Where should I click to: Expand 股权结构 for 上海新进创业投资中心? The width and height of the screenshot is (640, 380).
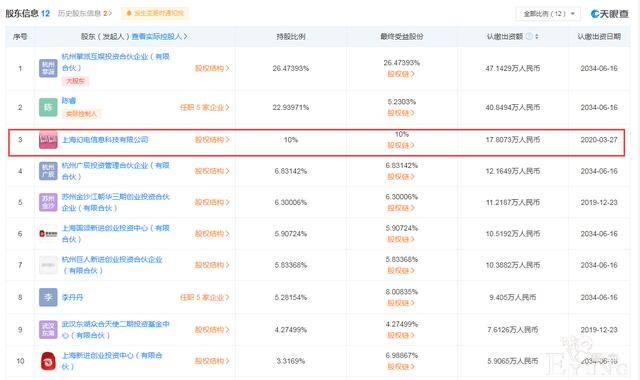point(212,361)
